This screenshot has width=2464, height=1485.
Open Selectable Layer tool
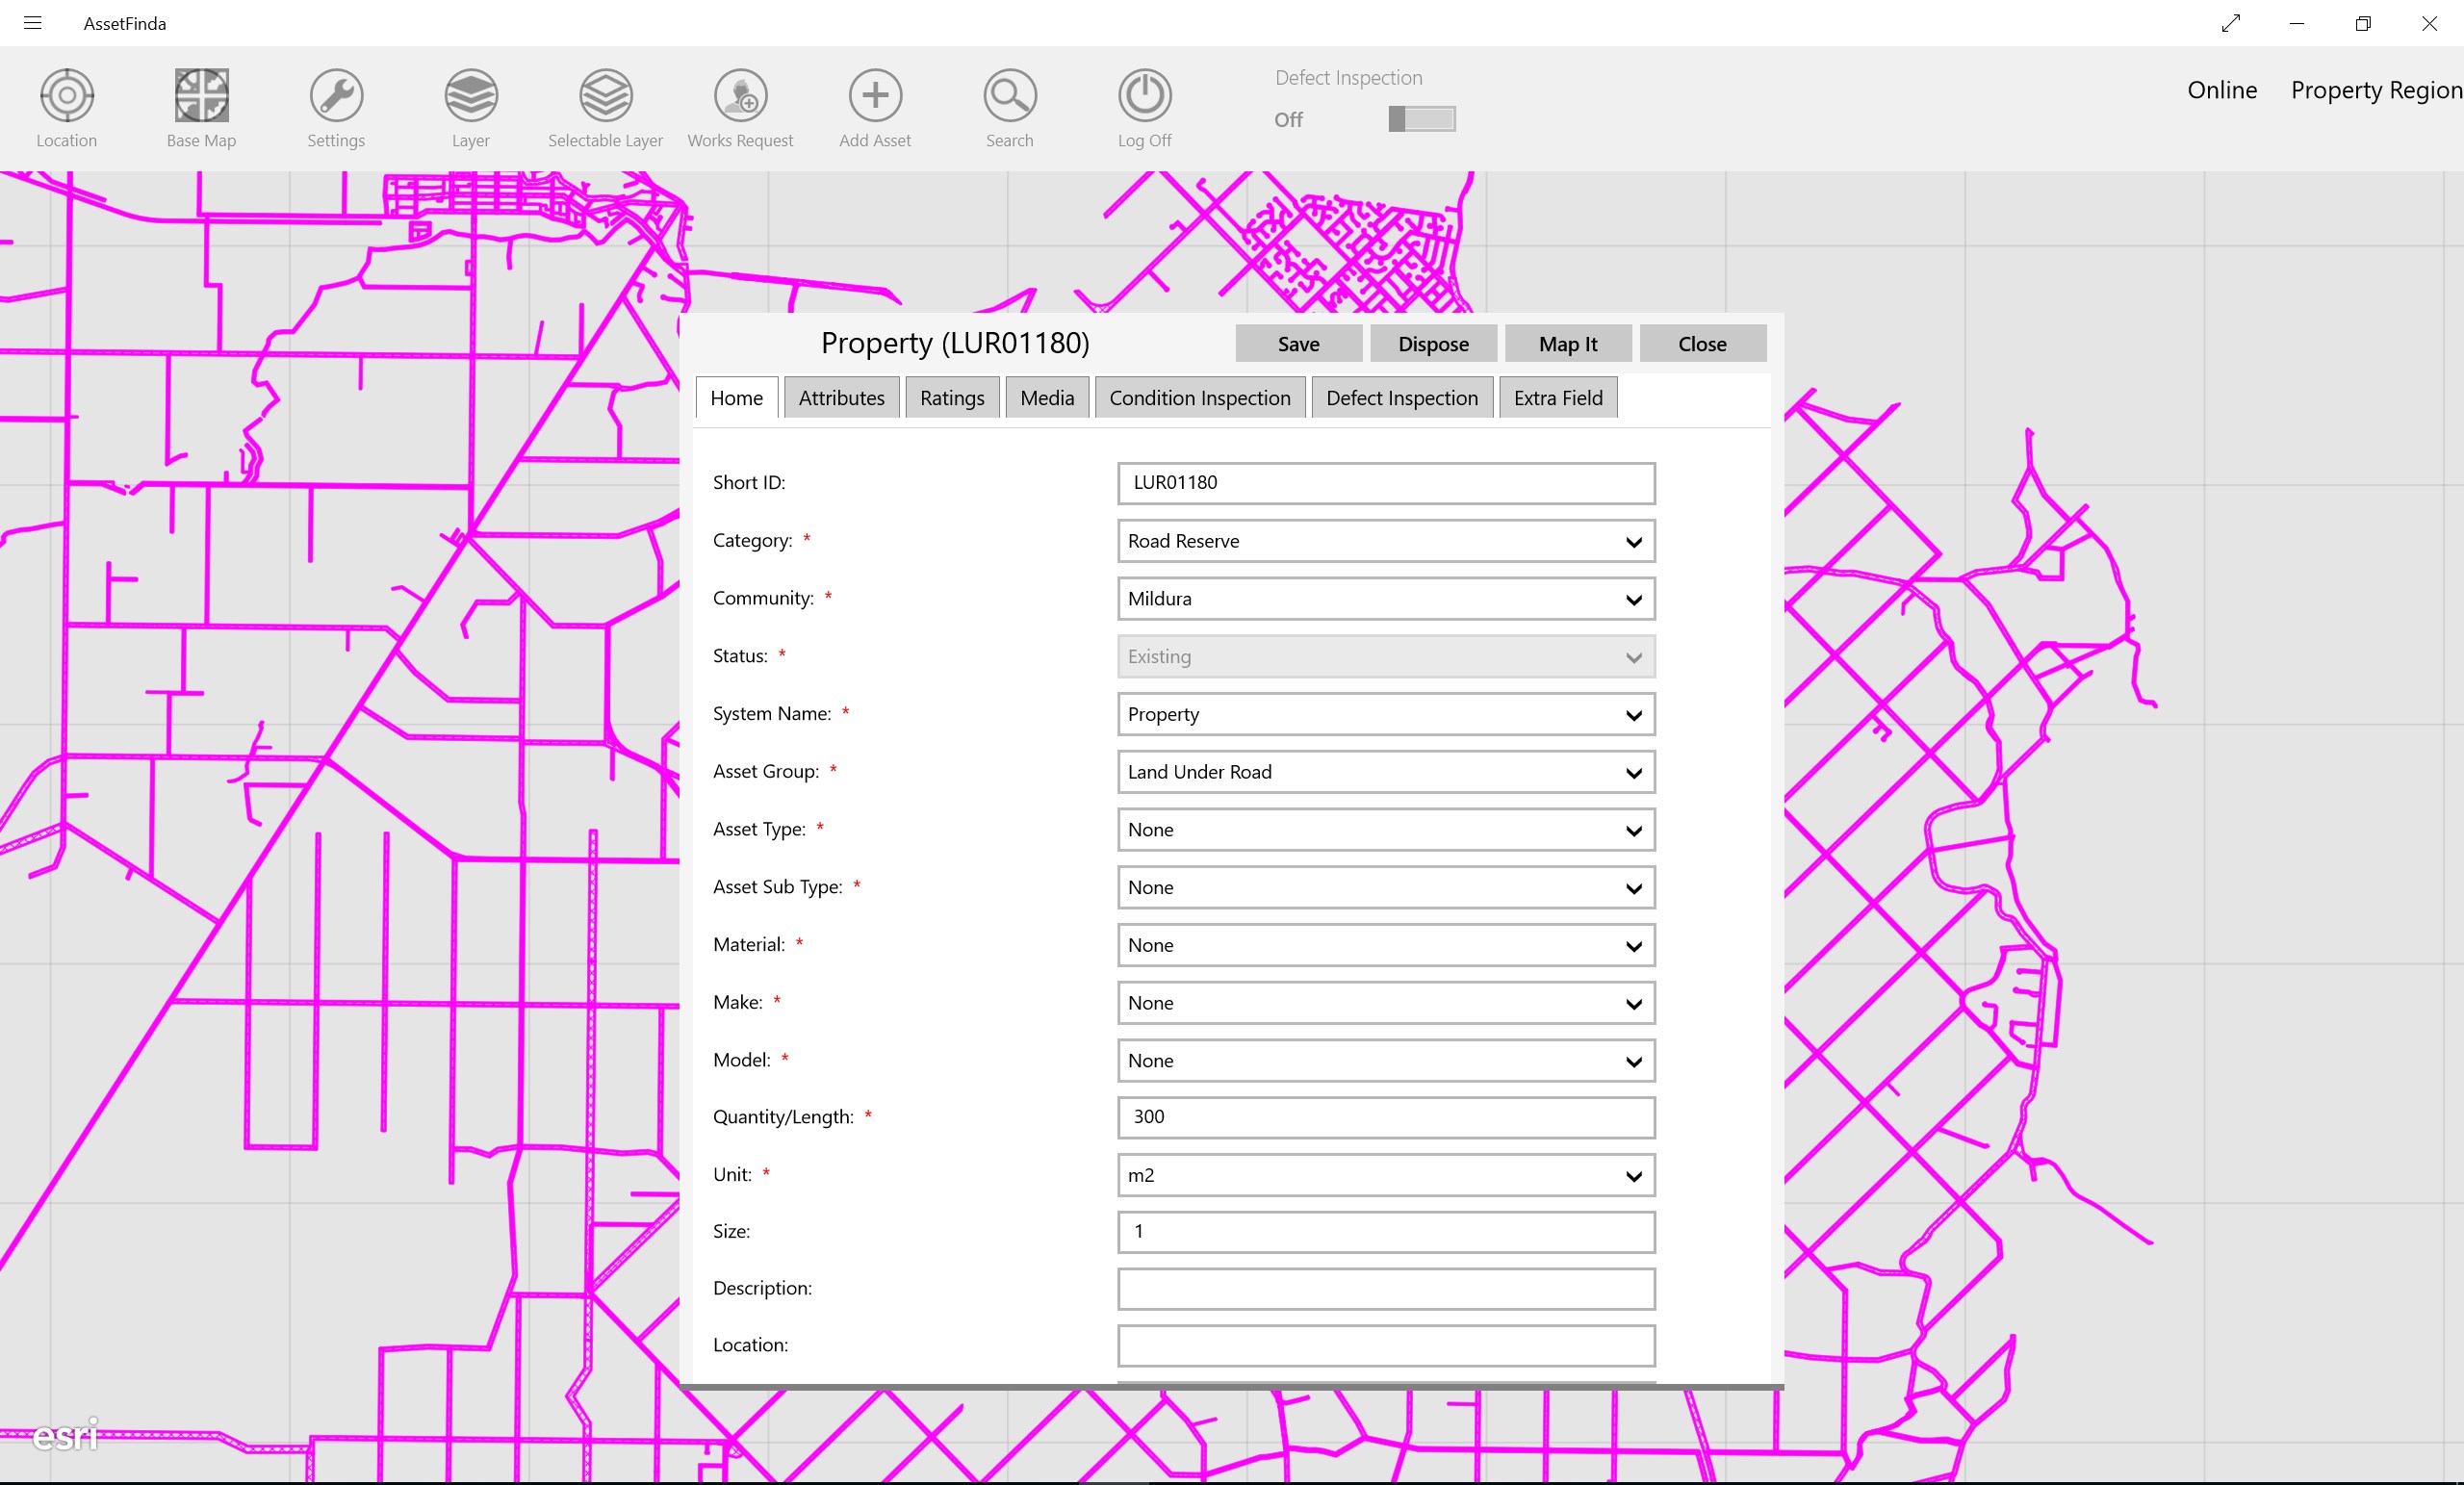[605, 96]
